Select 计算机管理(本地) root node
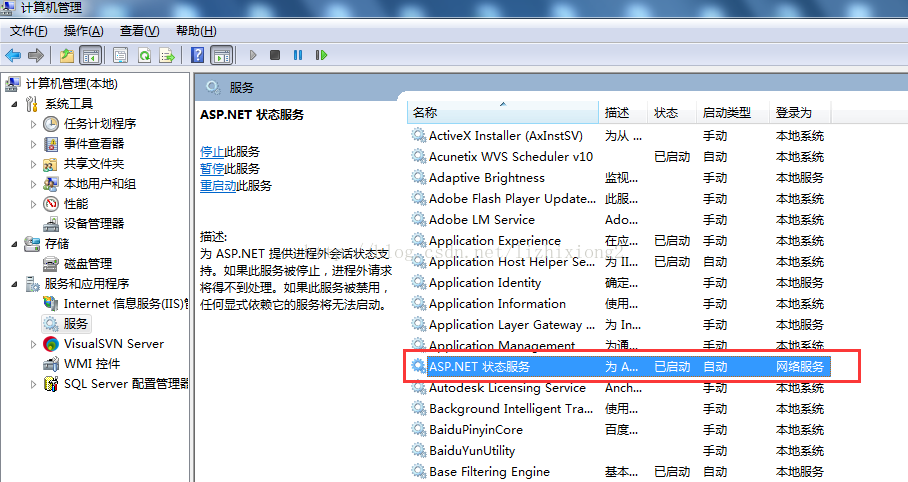This screenshot has width=908, height=482. 72,84
